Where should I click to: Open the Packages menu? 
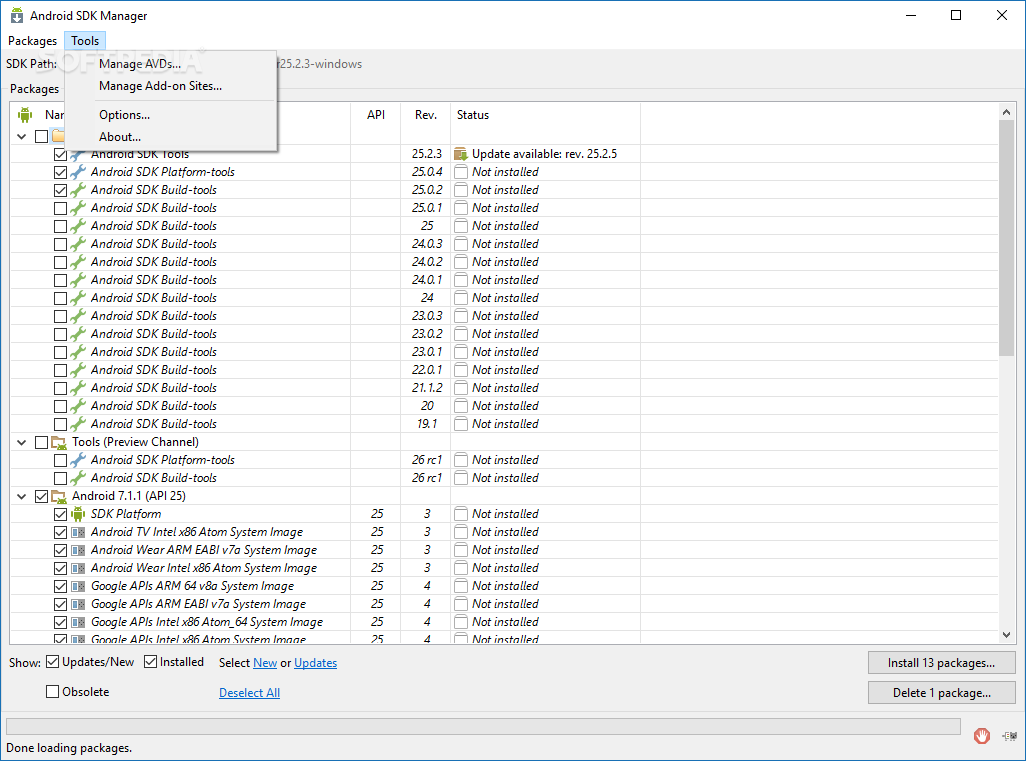click(x=32, y=41)
